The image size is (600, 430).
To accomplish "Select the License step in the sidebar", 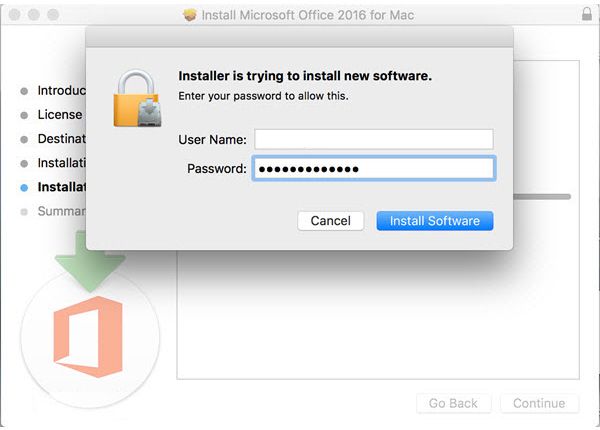I will click(60, 114).
